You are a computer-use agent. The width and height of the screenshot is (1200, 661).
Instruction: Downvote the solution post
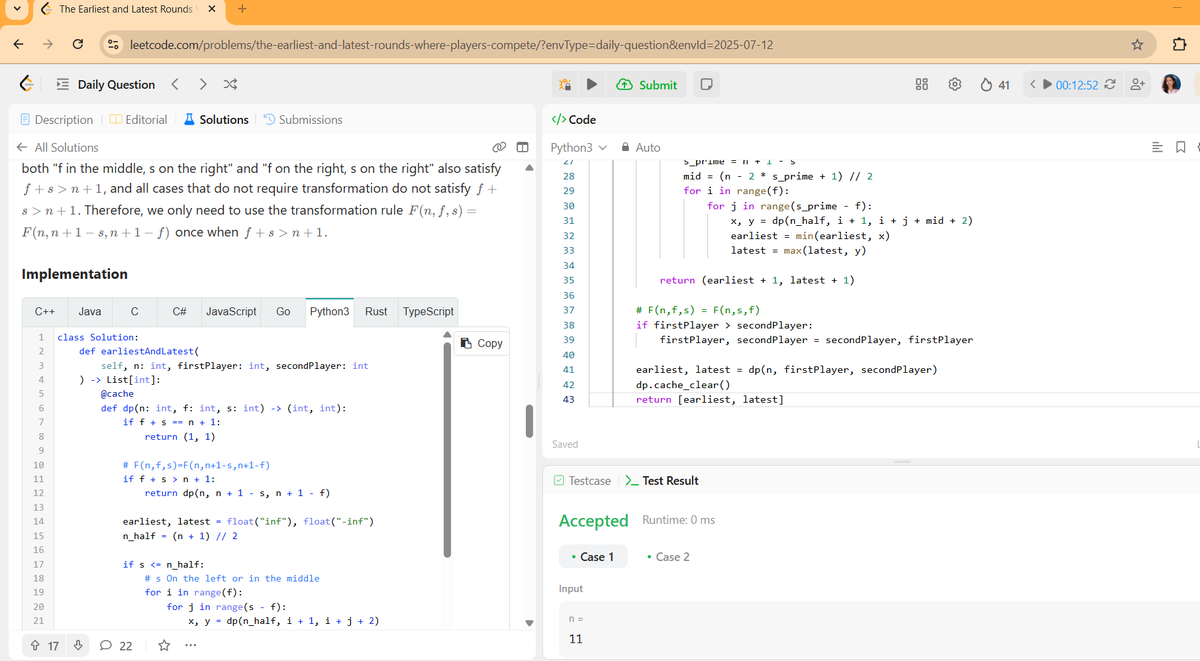pos(78,645)
